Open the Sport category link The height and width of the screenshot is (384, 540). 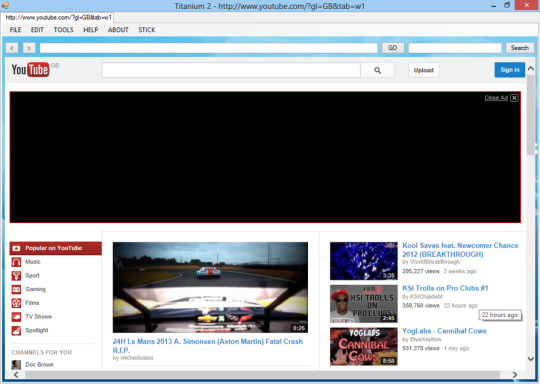[x=32, y=276]
